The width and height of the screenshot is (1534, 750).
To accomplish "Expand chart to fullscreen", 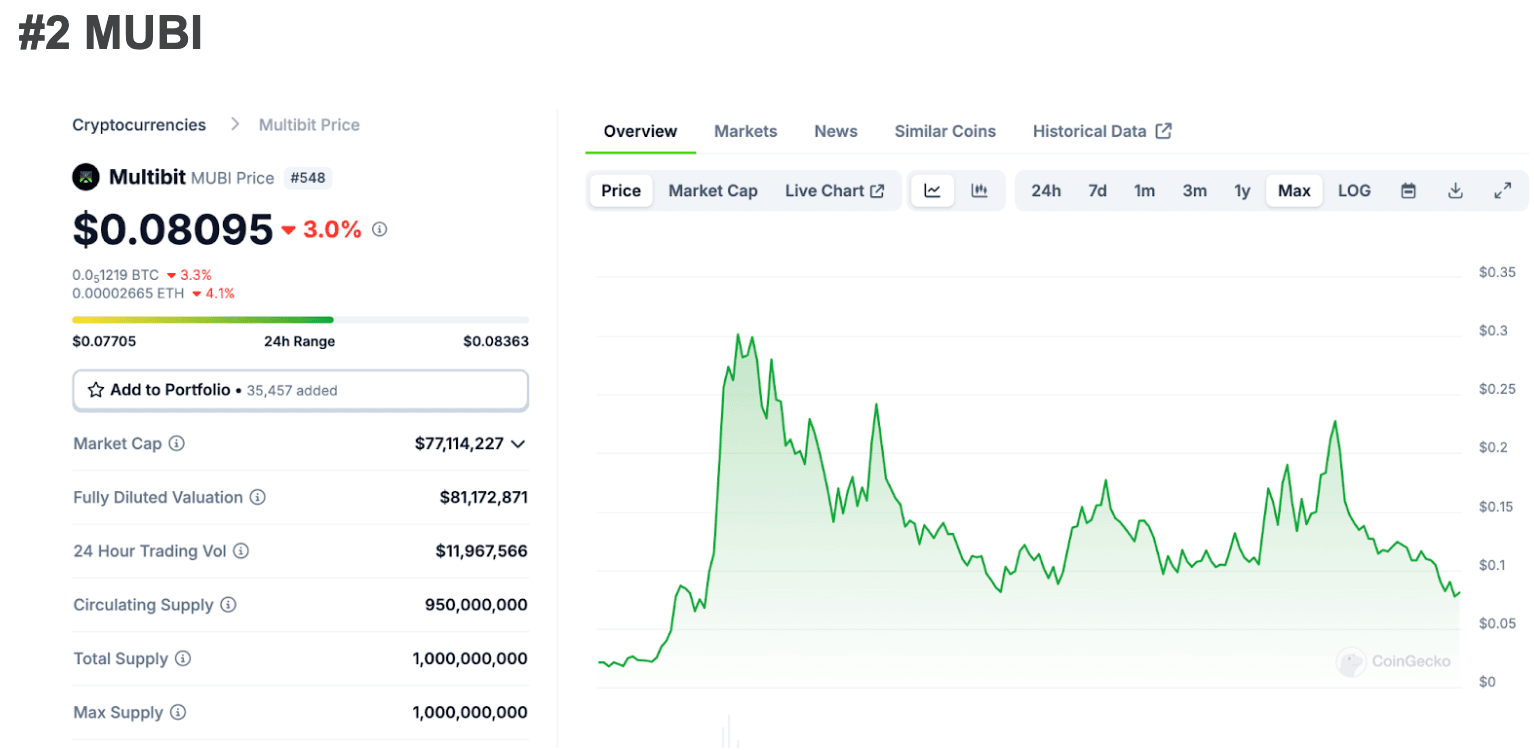I will coord(1502,191).
